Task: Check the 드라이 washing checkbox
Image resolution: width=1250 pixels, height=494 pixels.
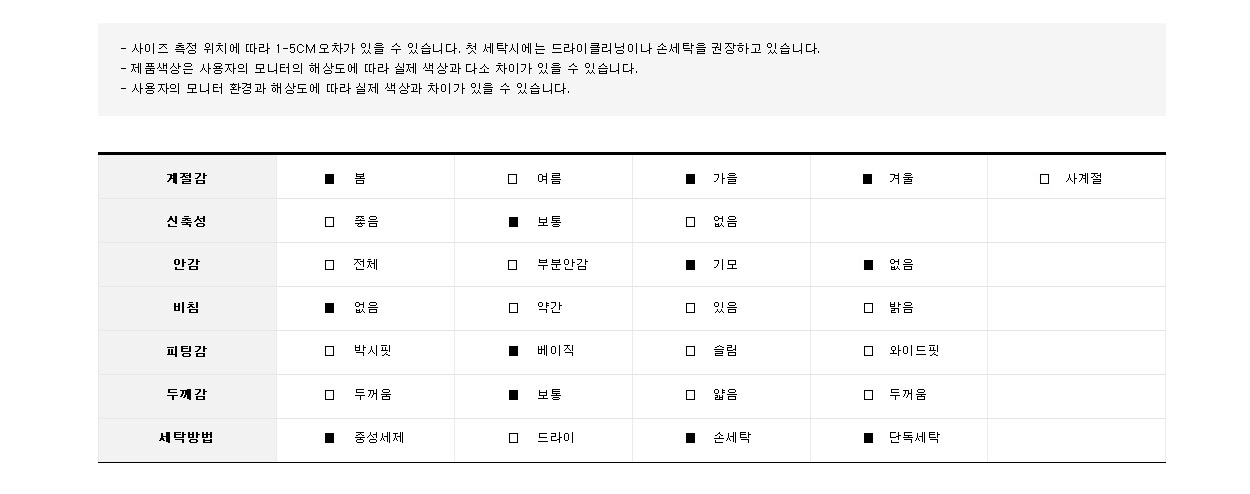Action: pyautogui.click(x=513, y=438)
